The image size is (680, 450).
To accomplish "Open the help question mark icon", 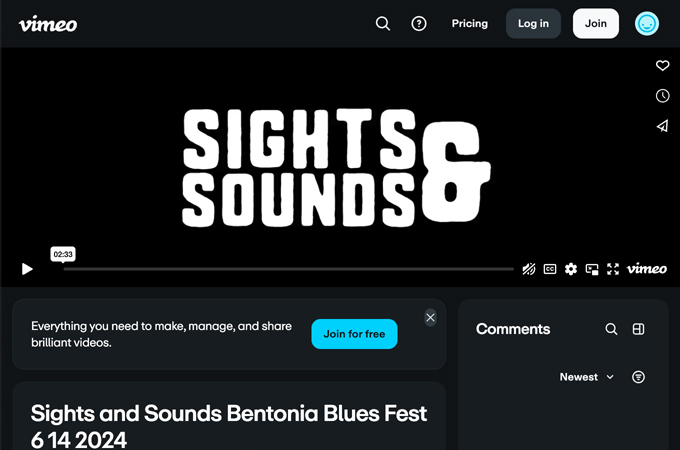I will [x=418, y=23].
